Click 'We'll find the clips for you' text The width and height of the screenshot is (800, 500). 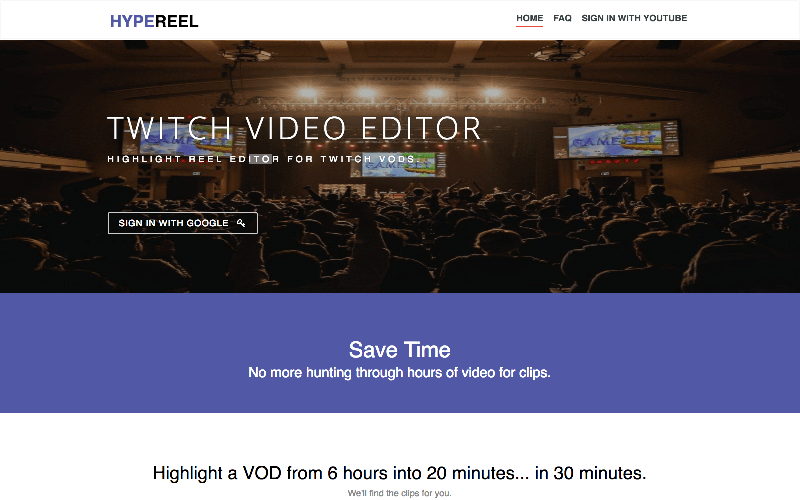click(399, 493)
